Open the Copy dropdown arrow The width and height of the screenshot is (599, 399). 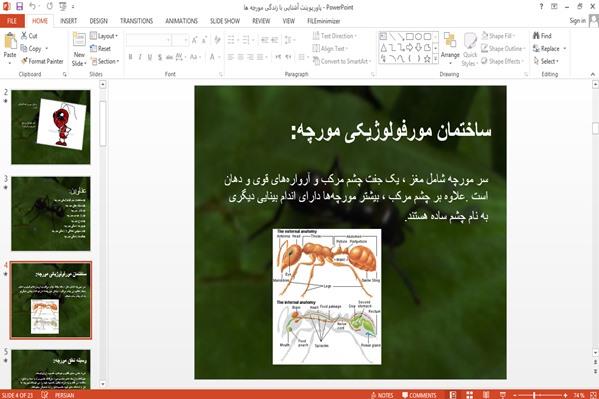[x=47, y=49]
